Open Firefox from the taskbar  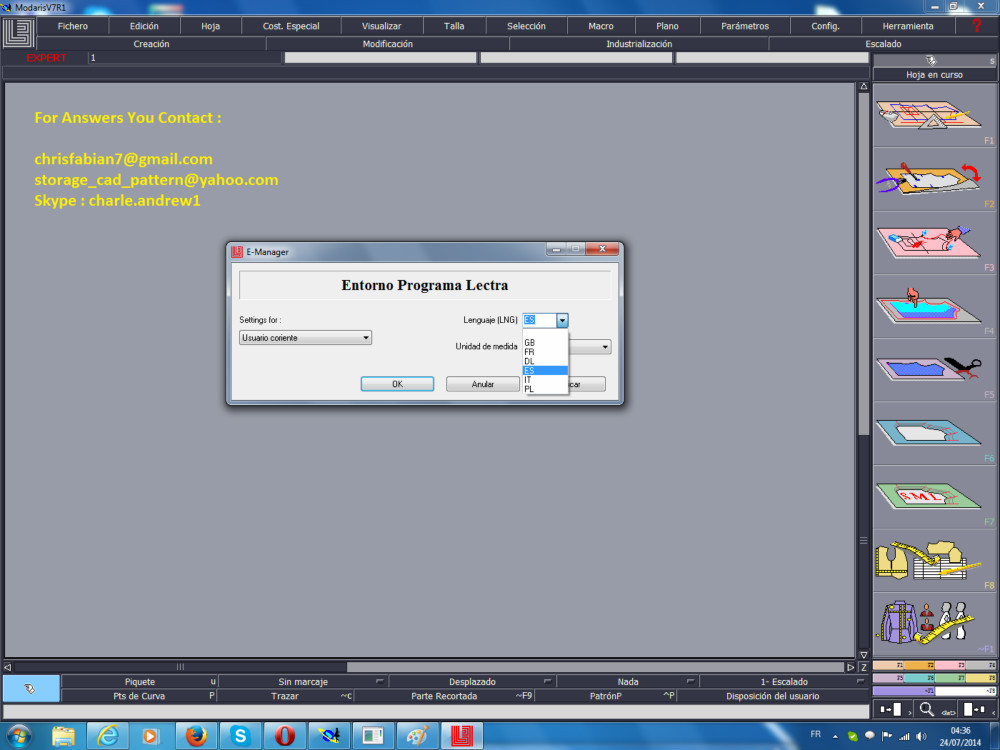click(196, 736)
